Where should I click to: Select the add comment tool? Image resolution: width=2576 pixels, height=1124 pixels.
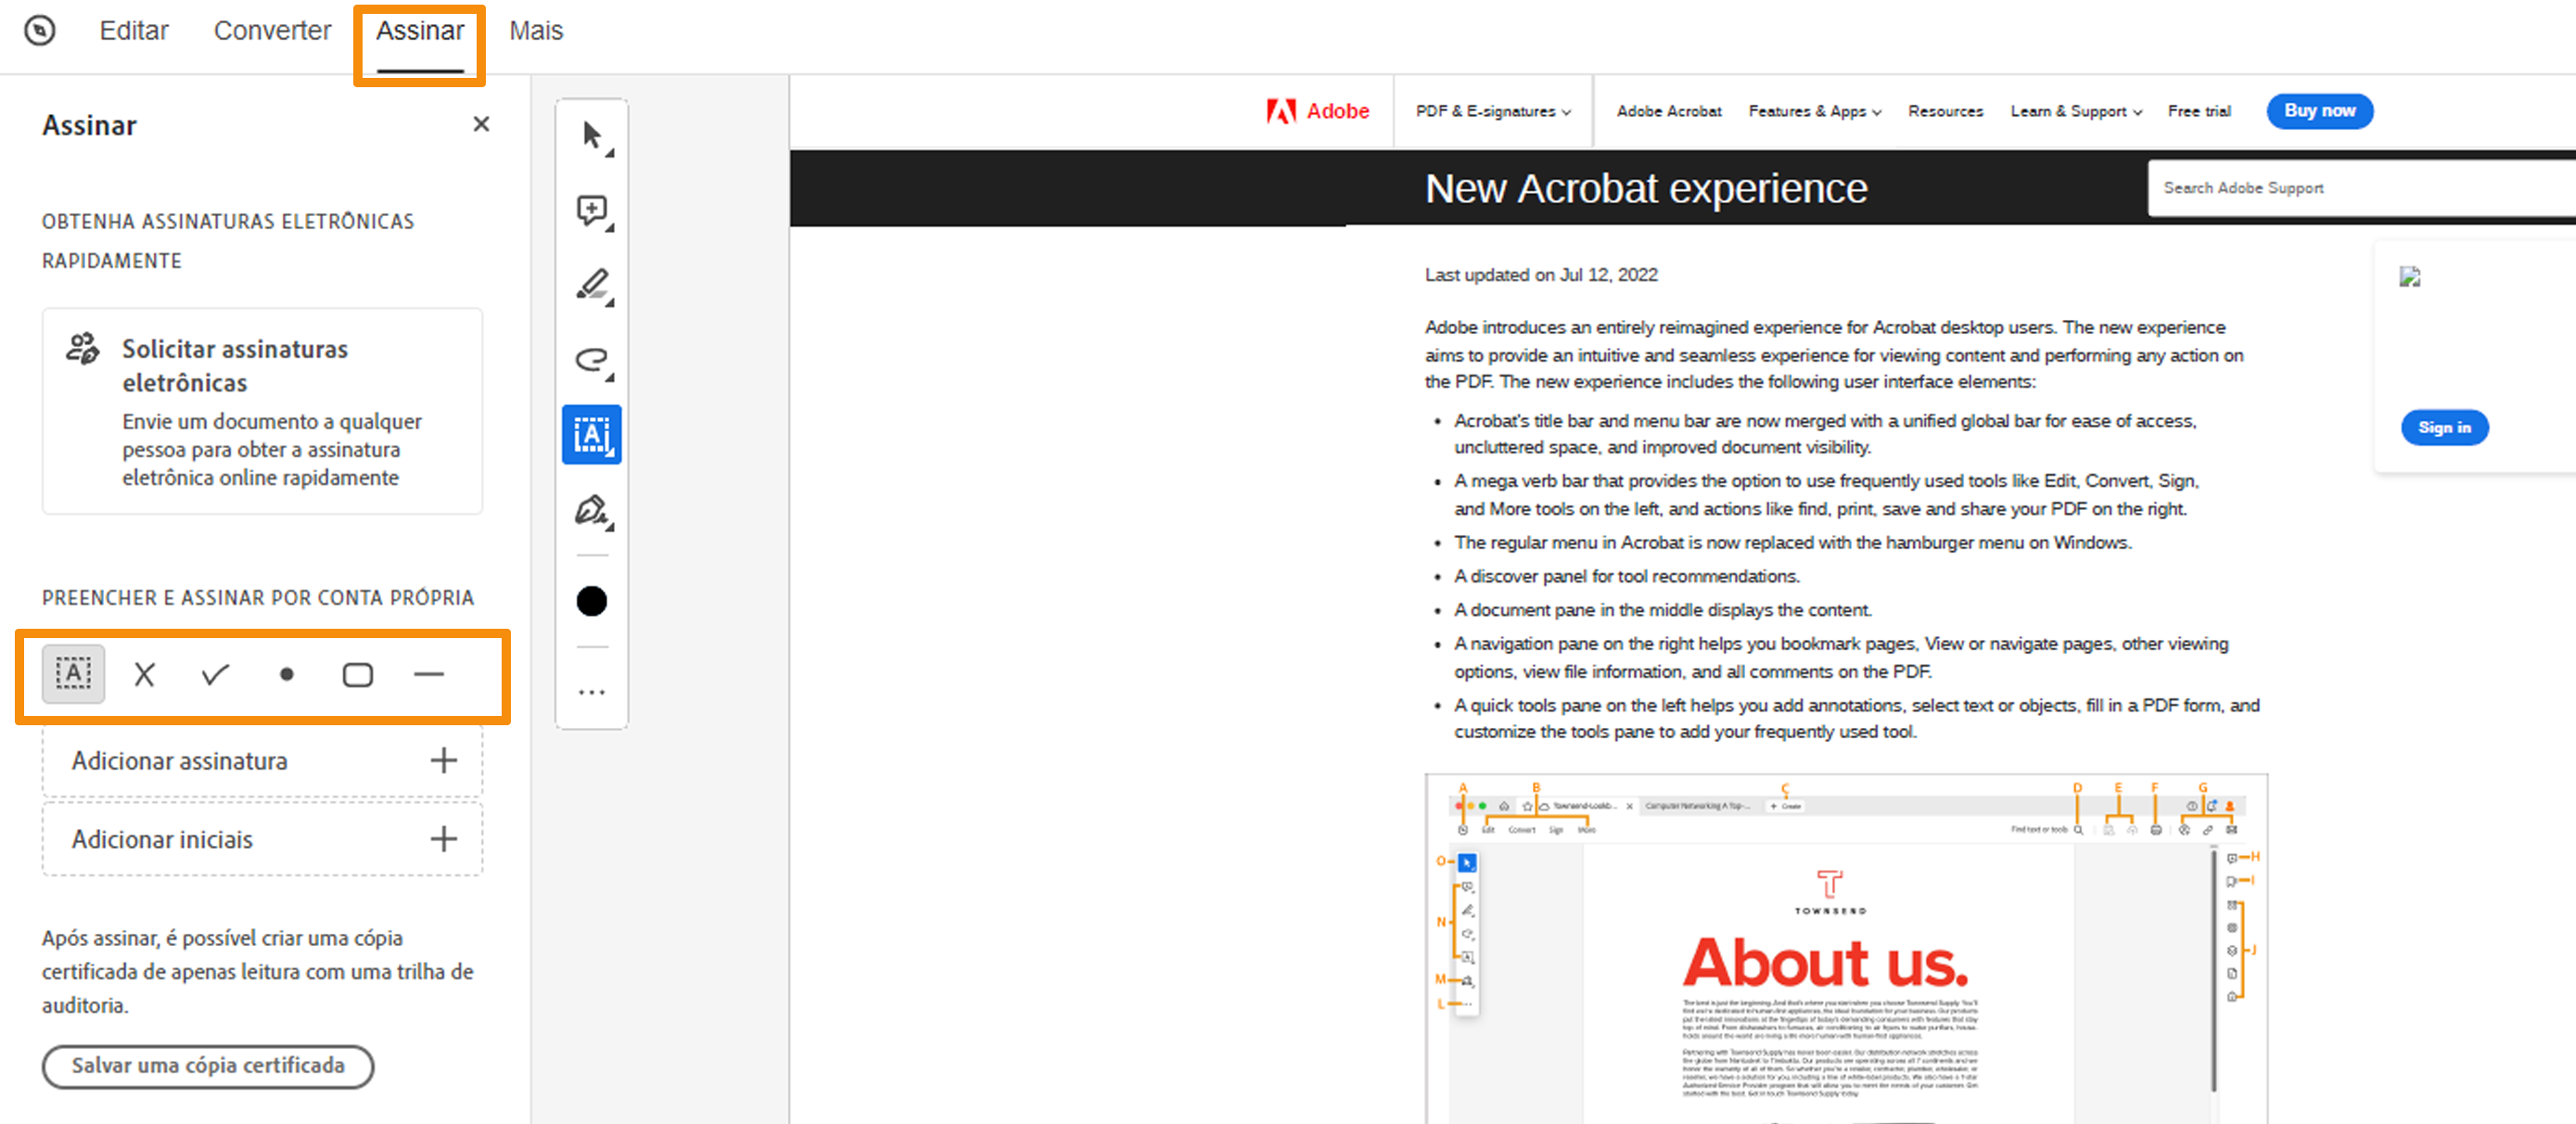pos(592,211)
